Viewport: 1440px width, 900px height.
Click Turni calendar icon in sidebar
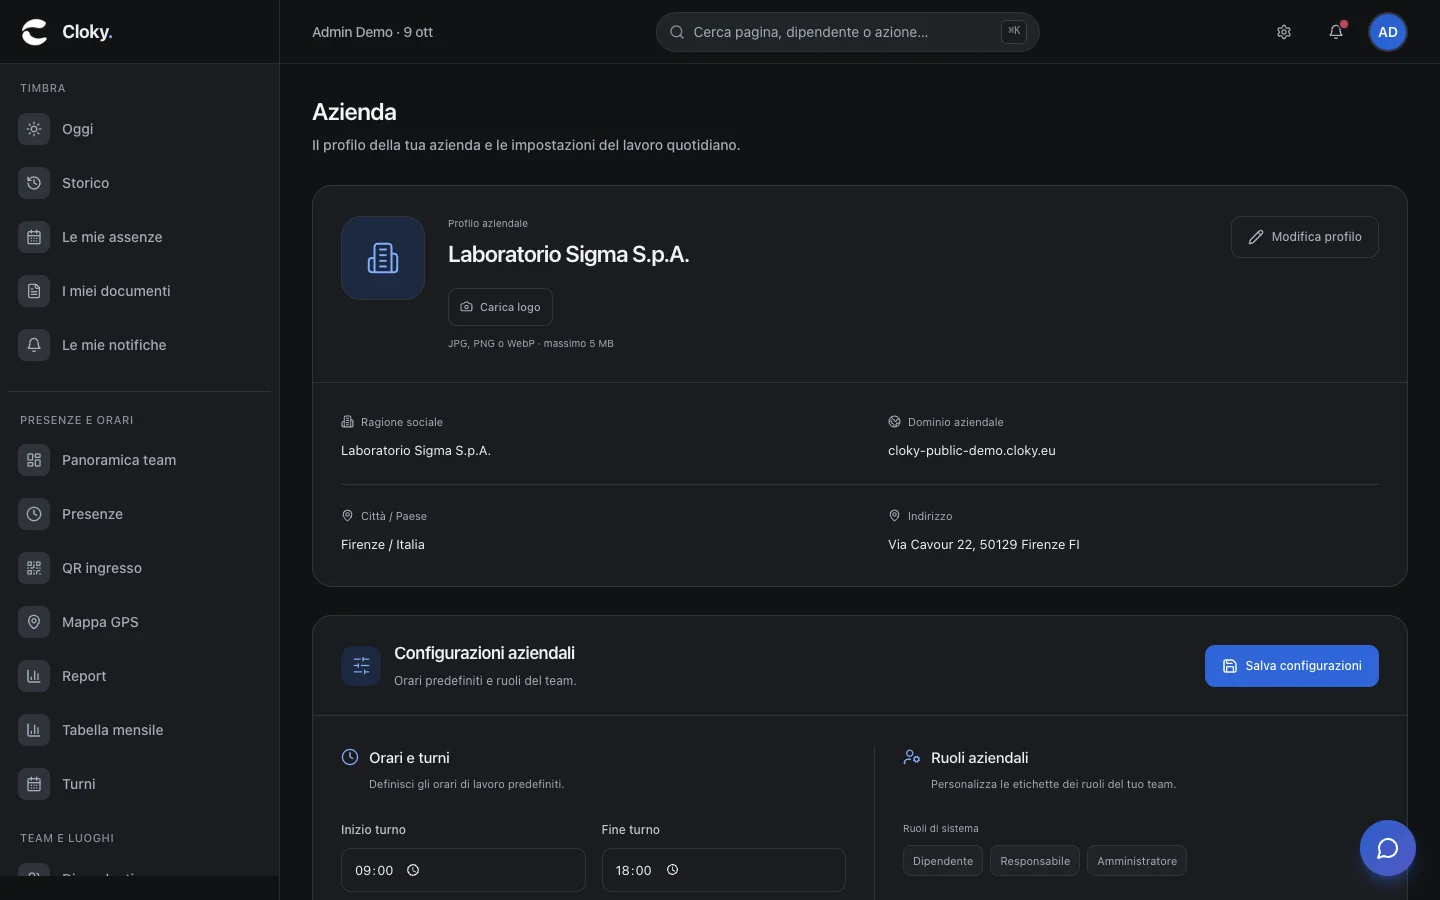(x=34, y=784)
